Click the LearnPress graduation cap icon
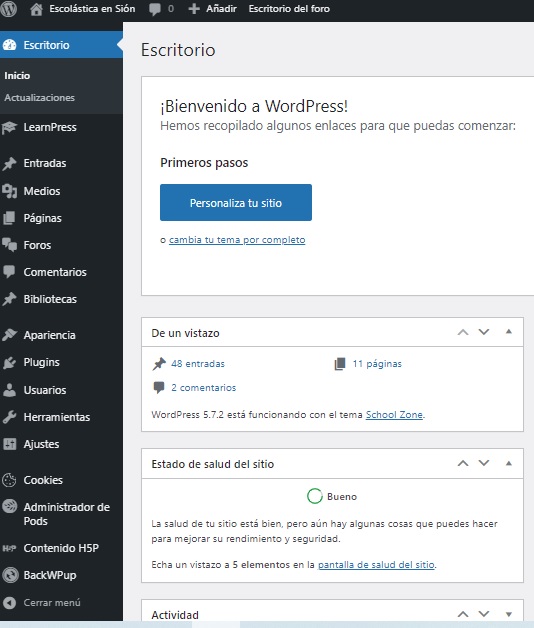 (x=9, y=128)
